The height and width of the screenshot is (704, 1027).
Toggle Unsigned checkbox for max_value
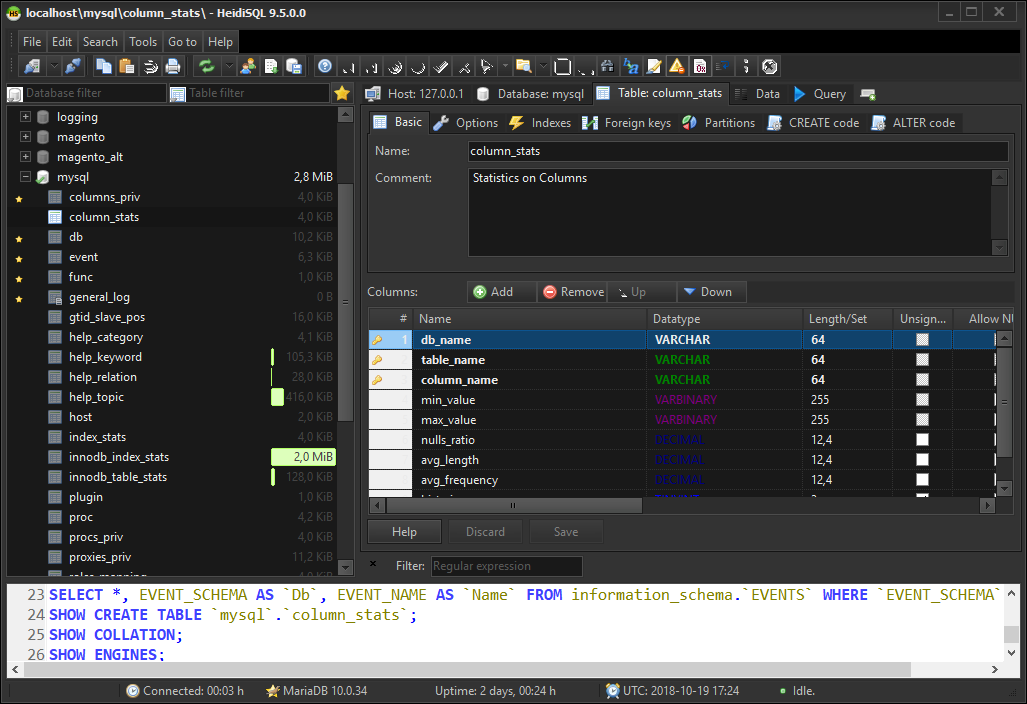coord(922,420)
